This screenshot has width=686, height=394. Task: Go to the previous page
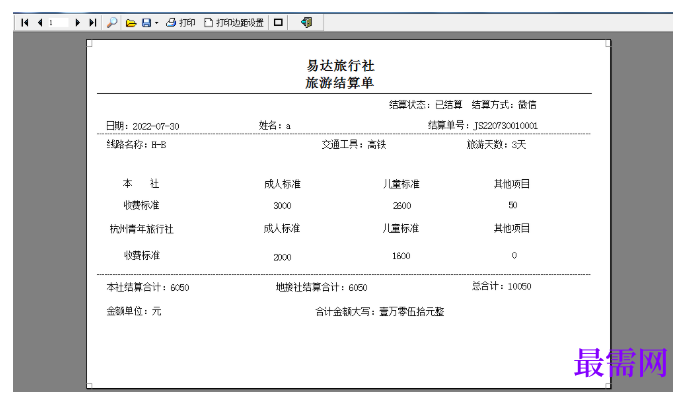(x=40, y=22)
